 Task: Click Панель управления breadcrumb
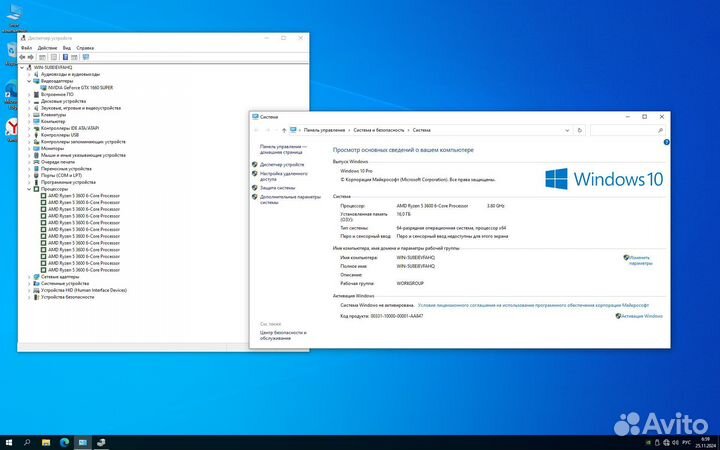324,130
